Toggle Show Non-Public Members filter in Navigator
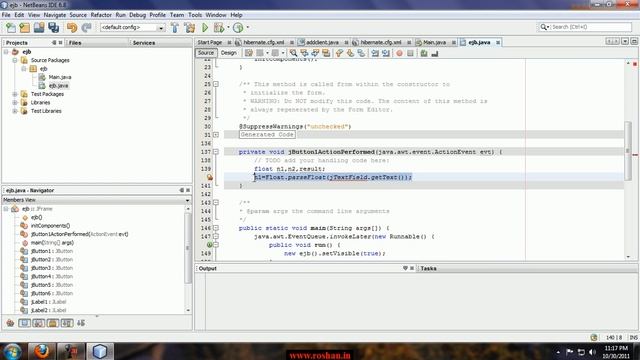The height and width of the screenshot is (360, 640). (x=53, y=323)
